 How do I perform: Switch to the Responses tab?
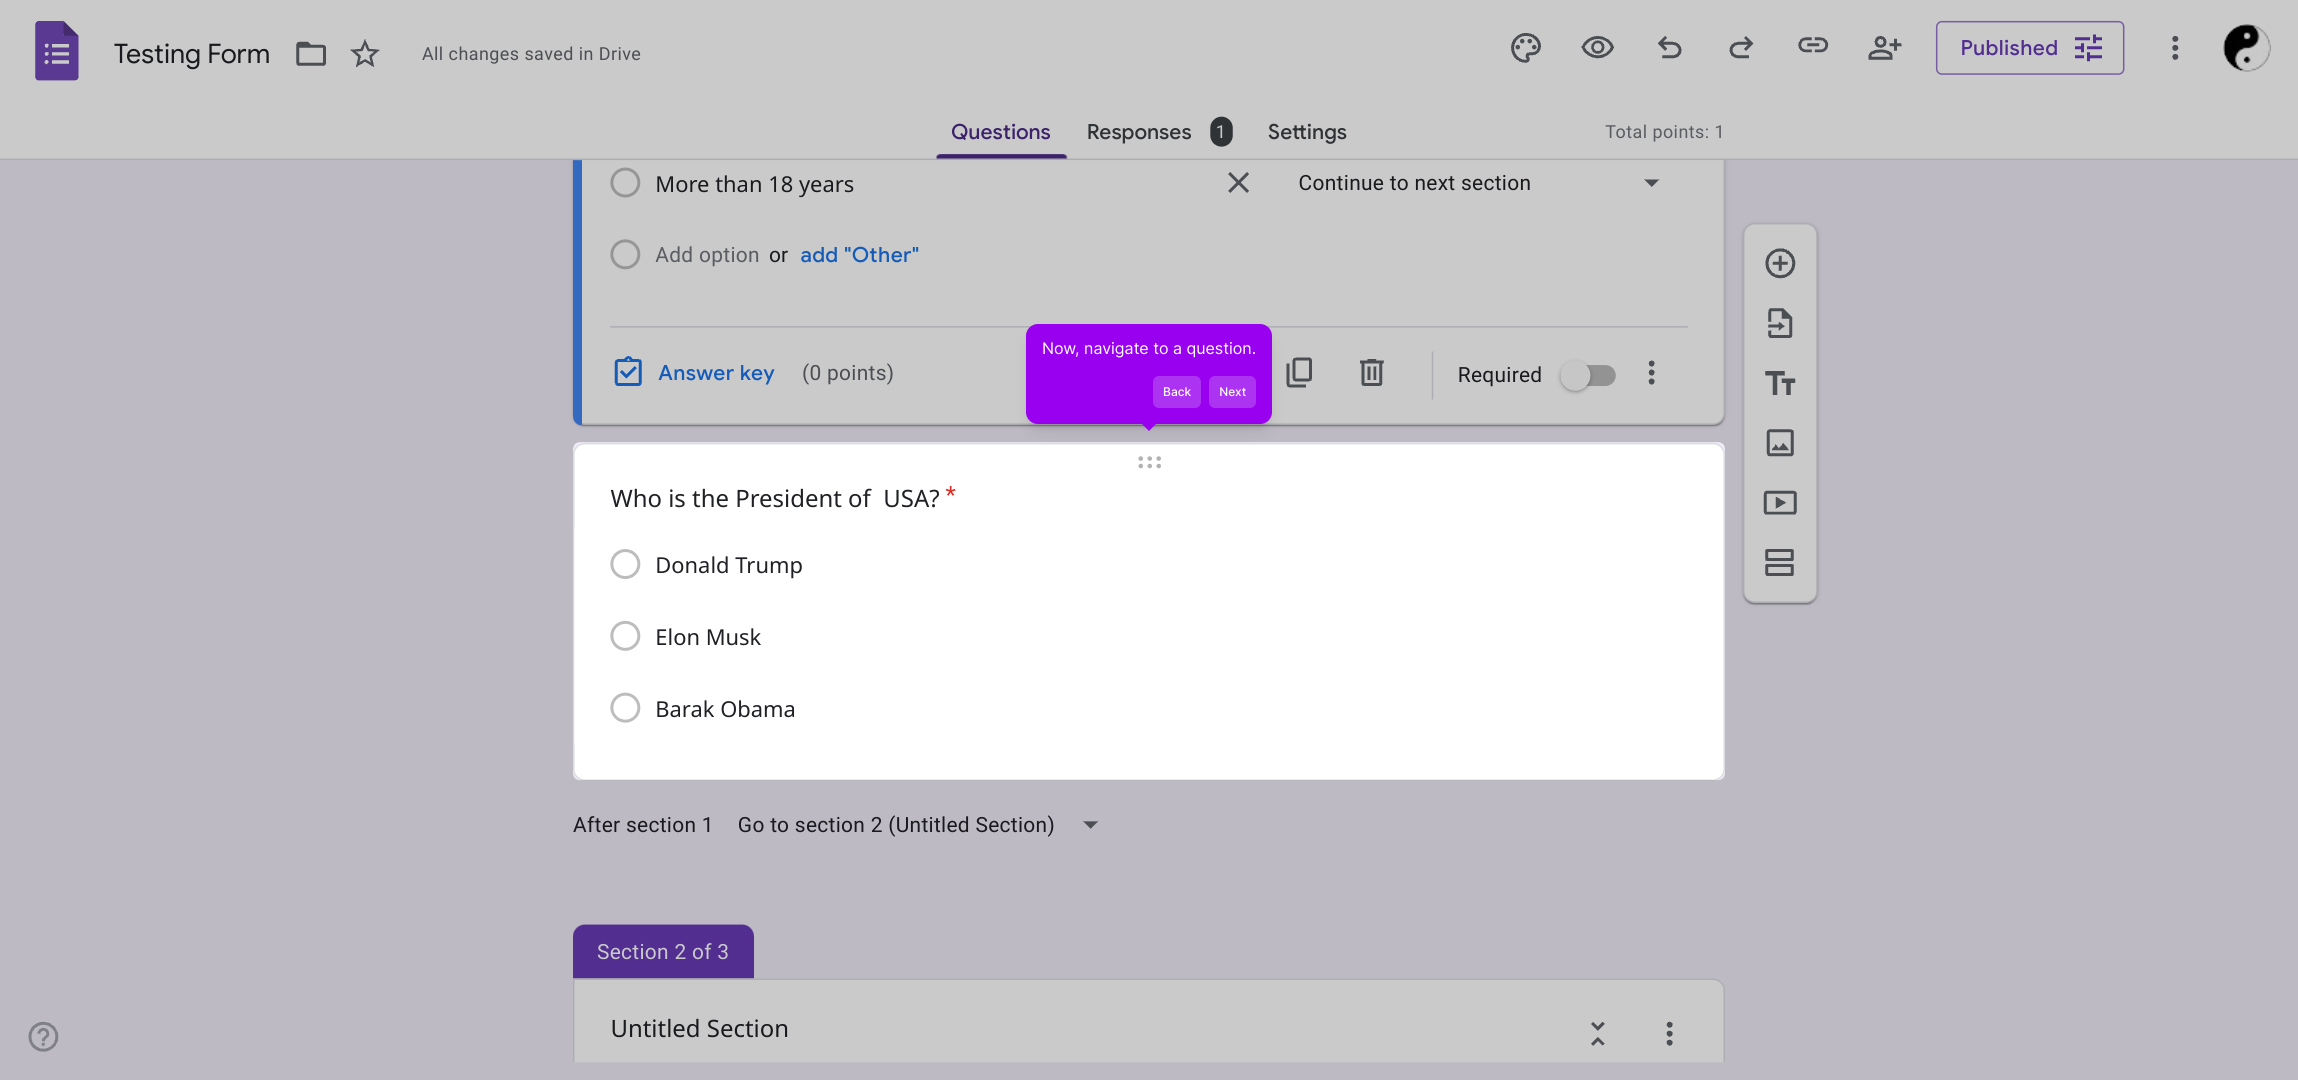(1139, 132)
